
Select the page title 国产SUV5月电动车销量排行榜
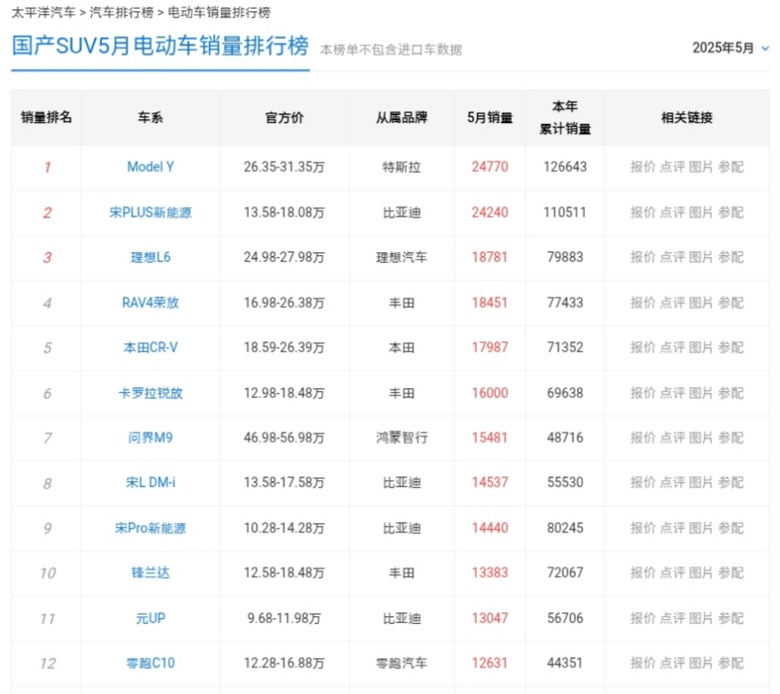[160, 46]
